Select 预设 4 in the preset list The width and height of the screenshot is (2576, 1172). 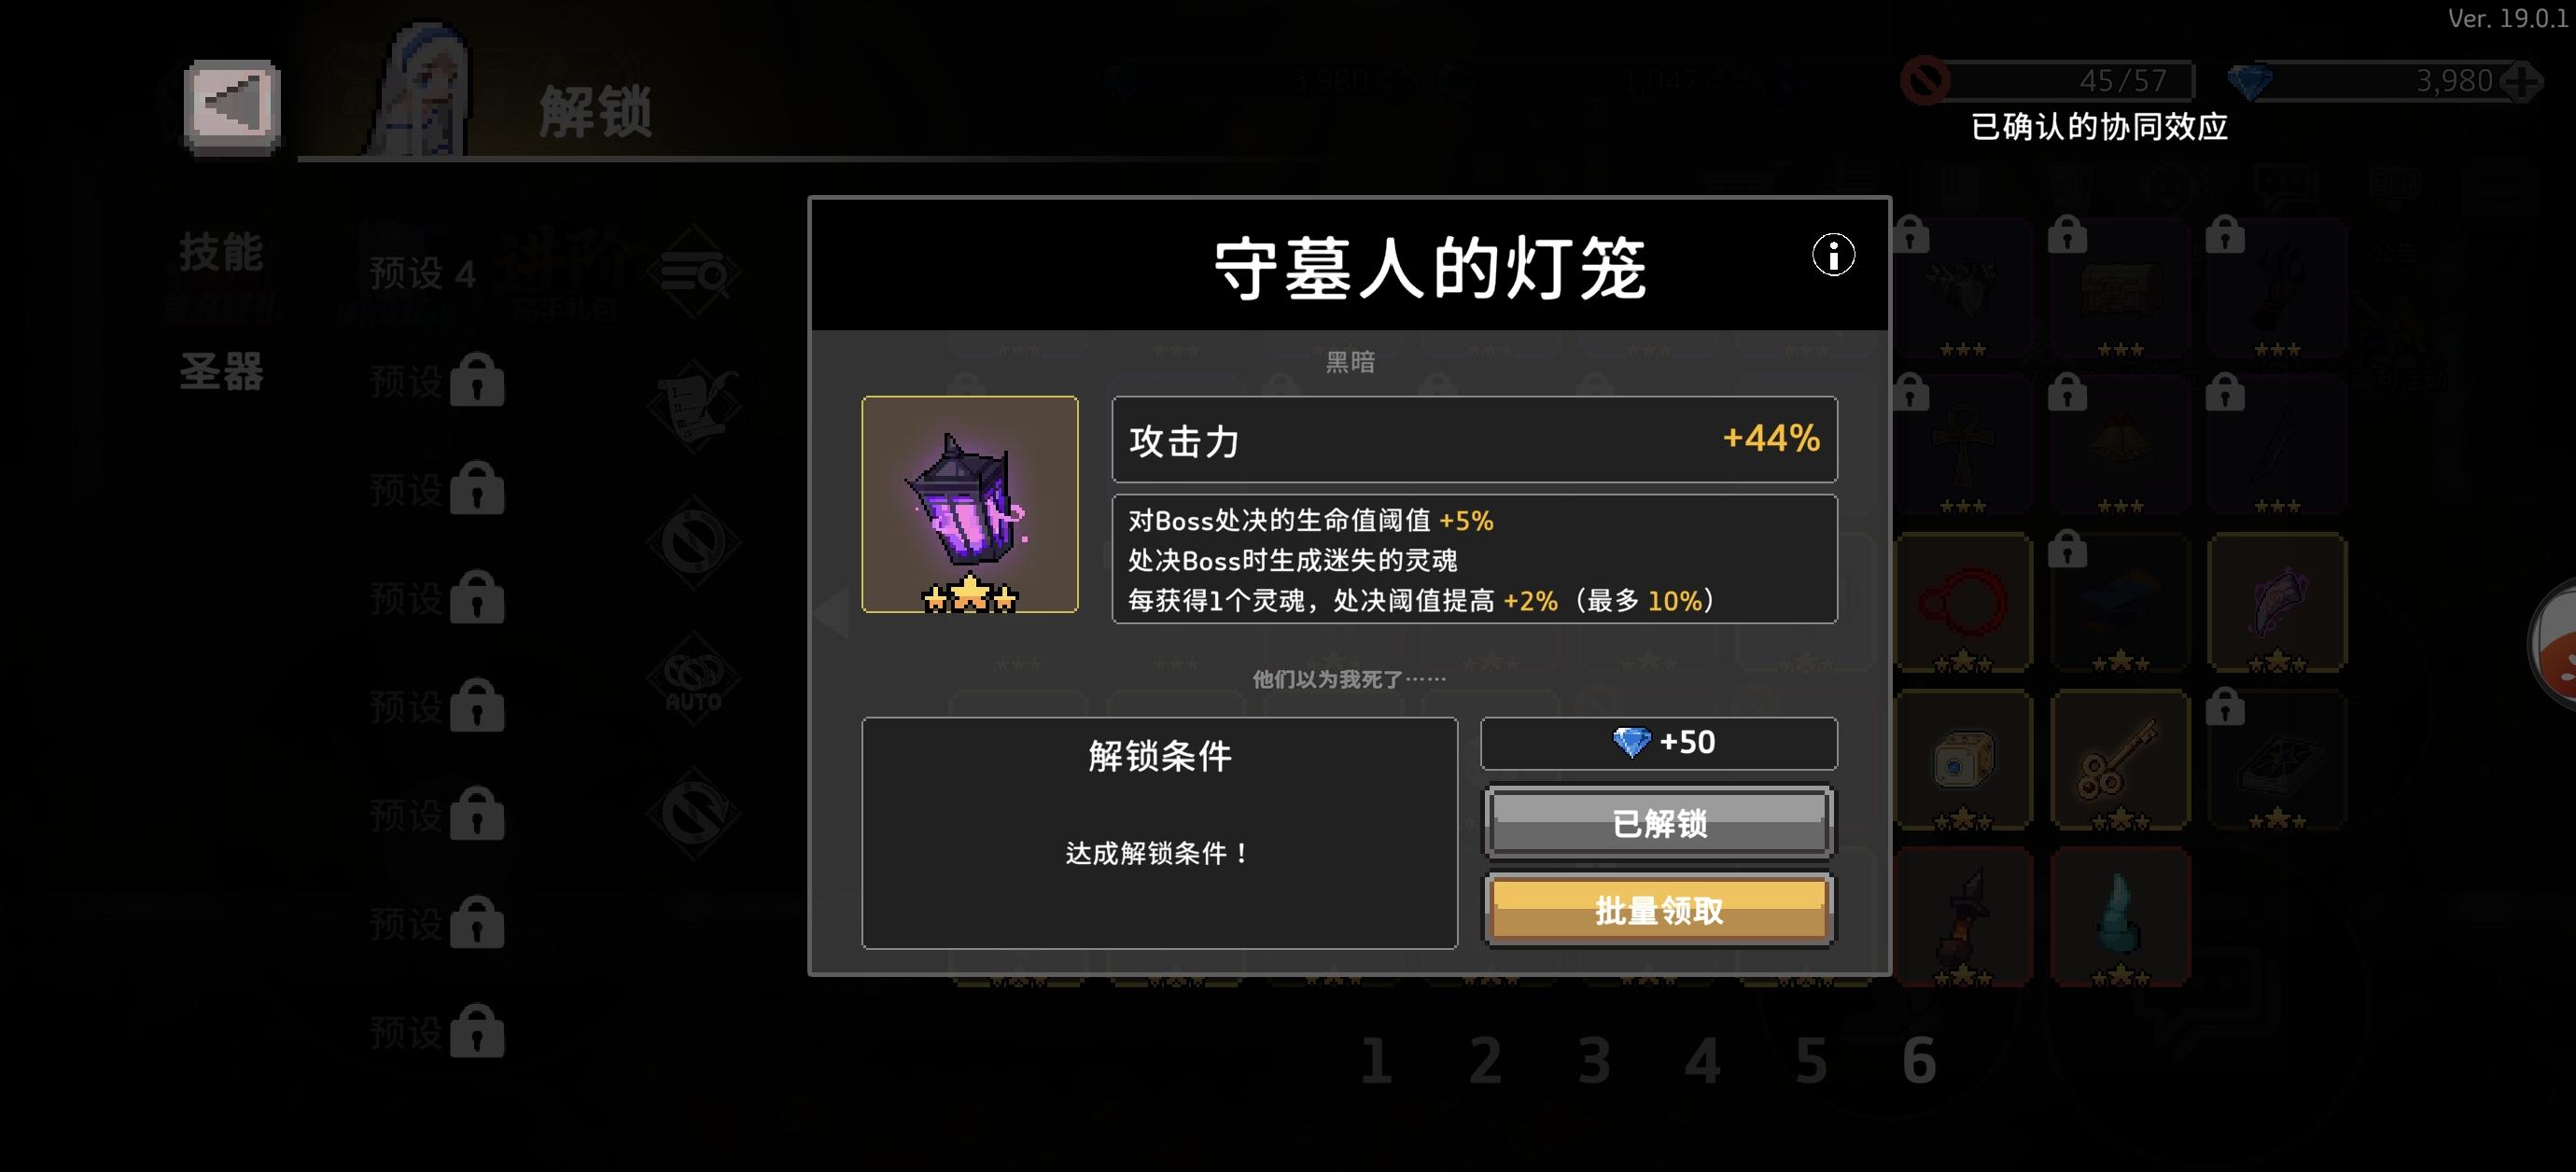(x=423, y=273)
